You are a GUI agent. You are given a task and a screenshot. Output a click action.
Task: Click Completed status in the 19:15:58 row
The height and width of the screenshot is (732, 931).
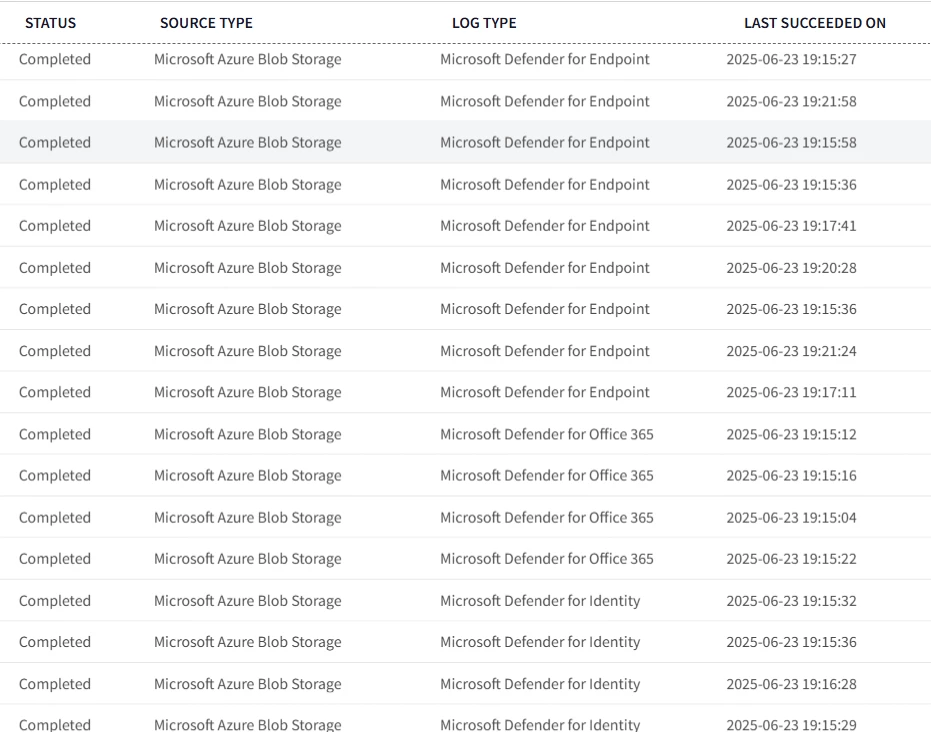[55, 142]
